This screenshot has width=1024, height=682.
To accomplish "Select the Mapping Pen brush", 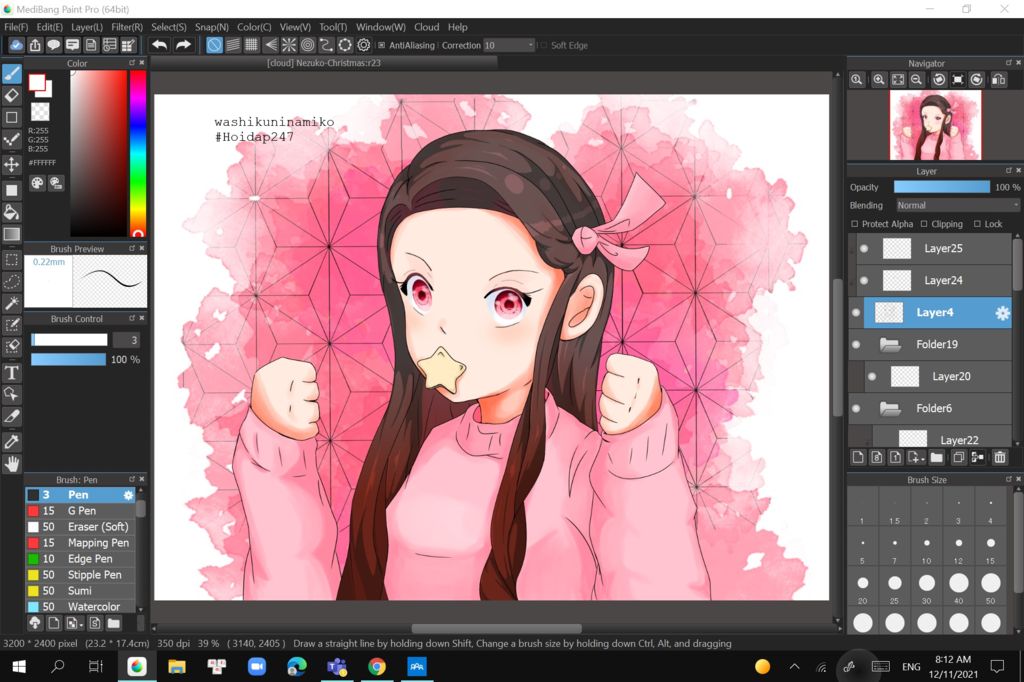I will pyautogui.click(x=80, y=543).
